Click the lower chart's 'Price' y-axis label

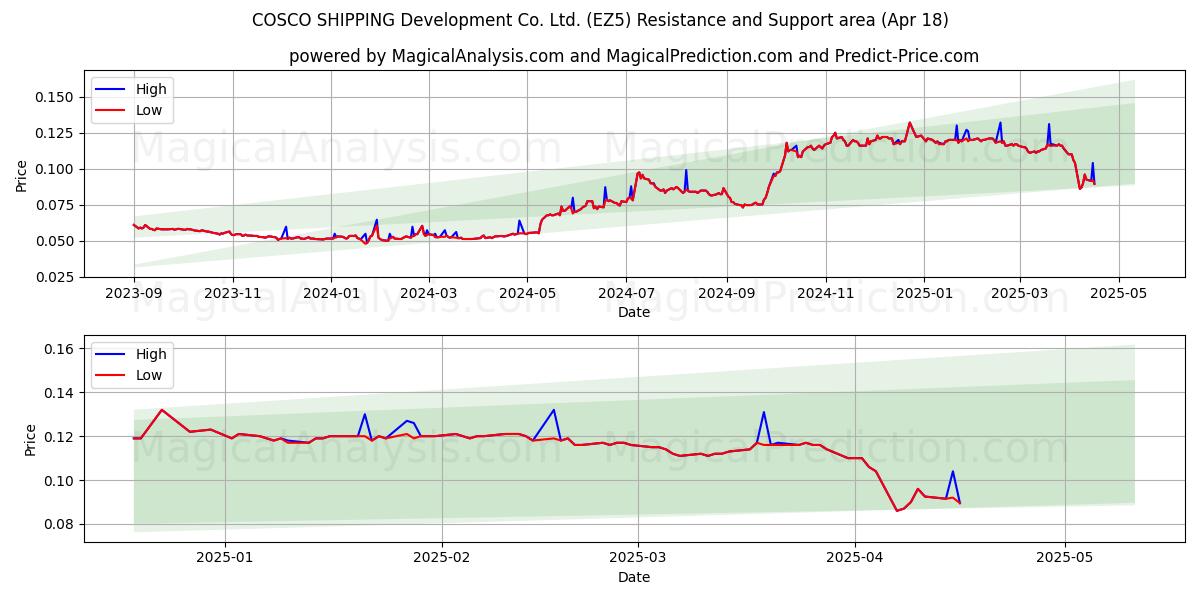[x=30, y=440]
